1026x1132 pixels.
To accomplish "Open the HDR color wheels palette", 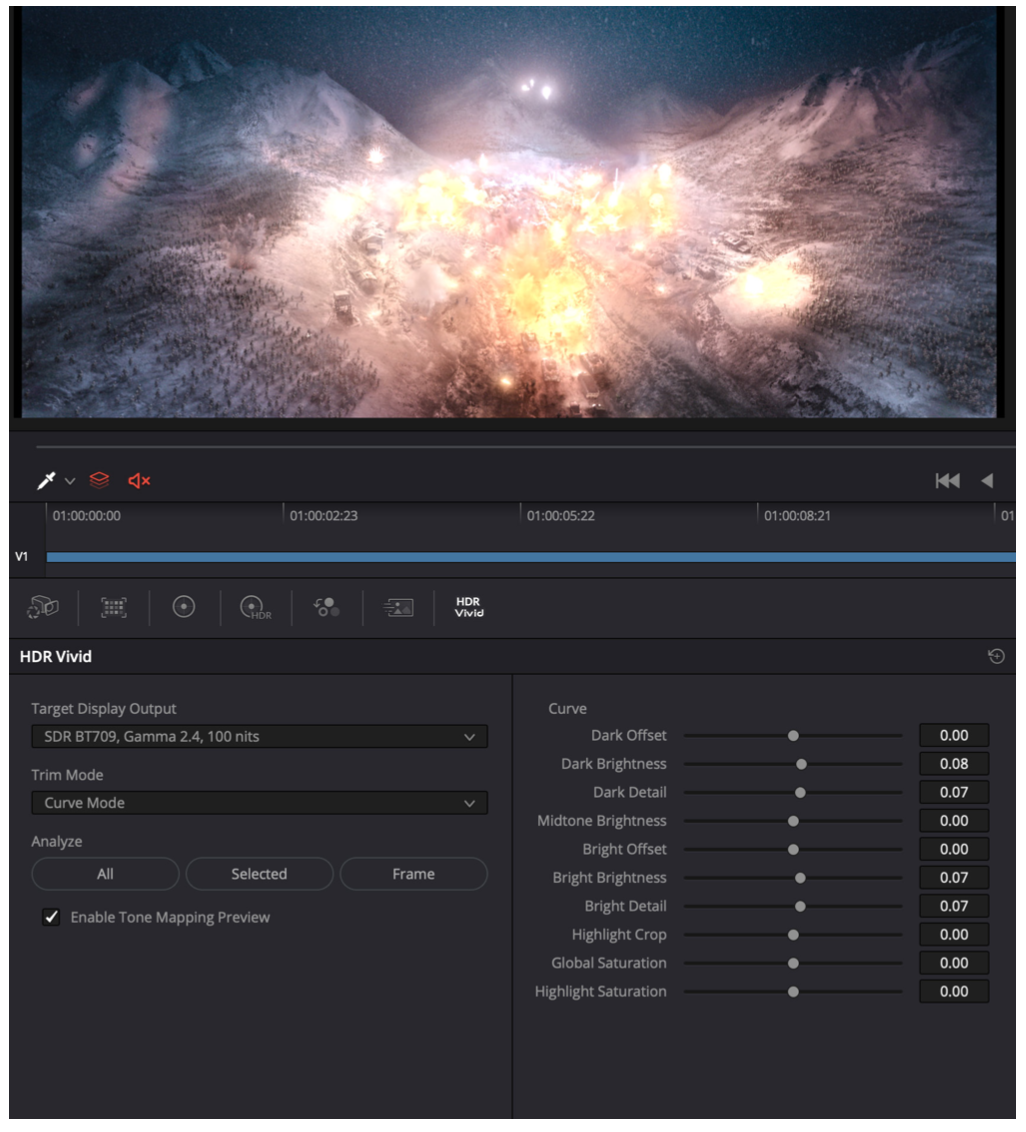I will 256,607.
